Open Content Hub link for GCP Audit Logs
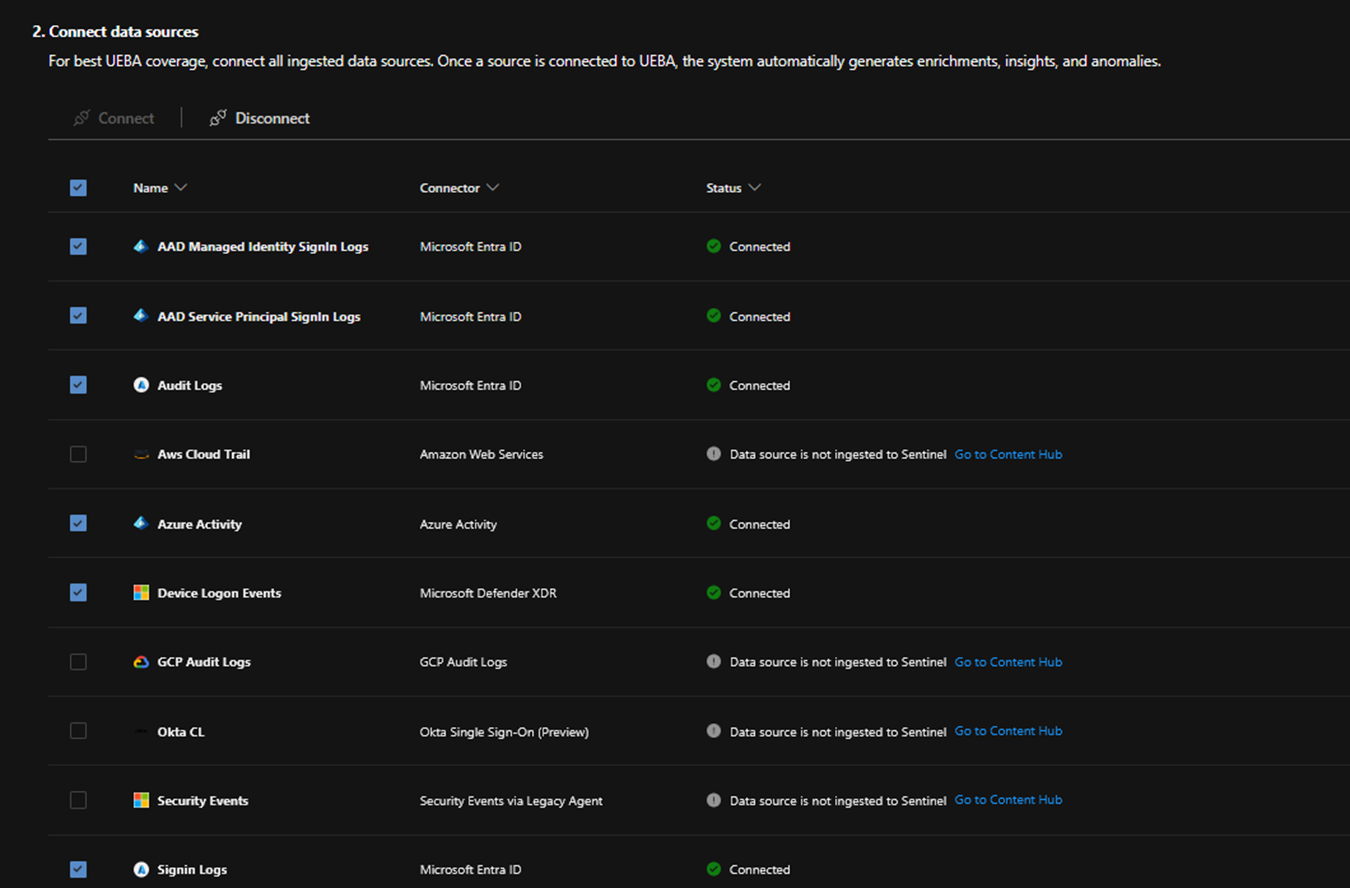Screen dimensions: 1350x888 pyautogui.click(x=1008, y=662)
